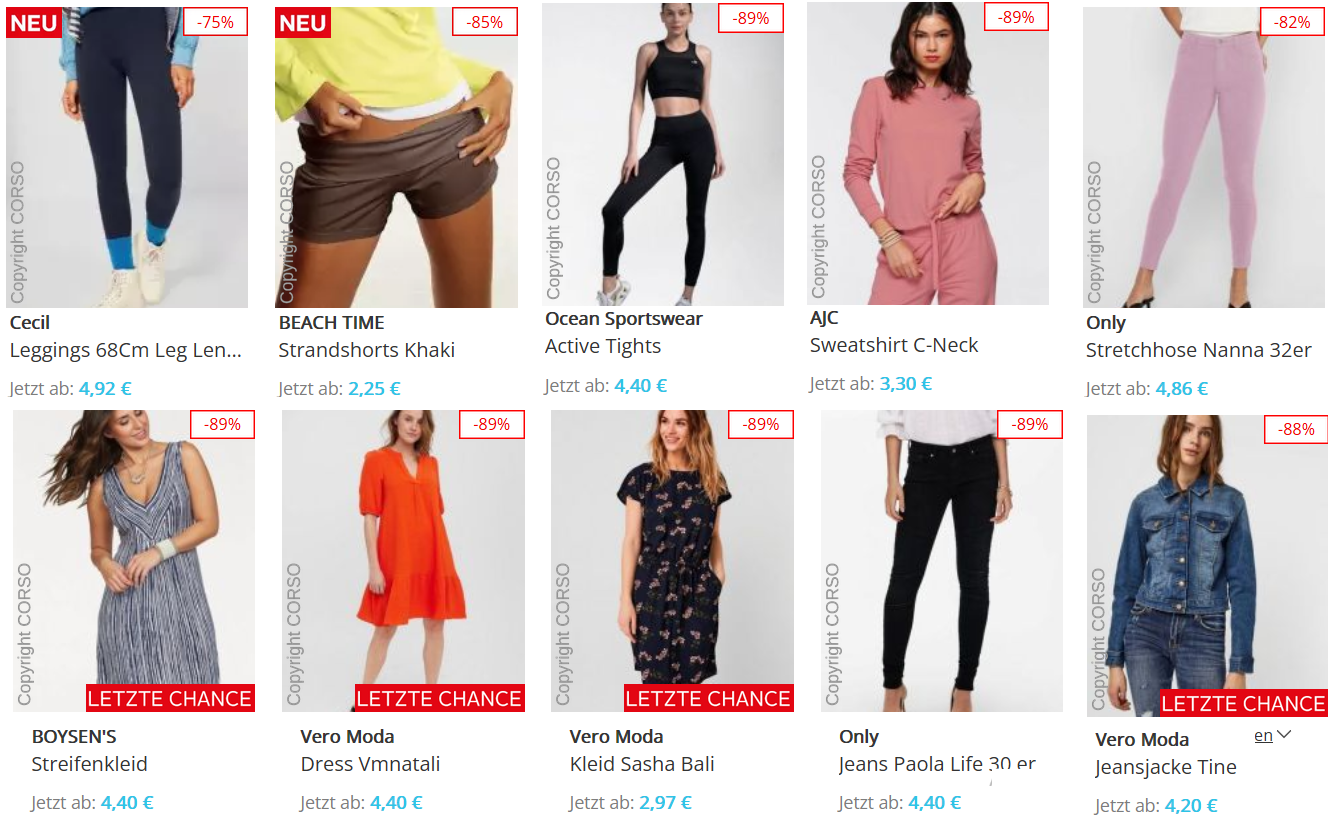Open the denim Jeansjacke Tine image
The image size is (1328, 818).
tap(1207, 566)
